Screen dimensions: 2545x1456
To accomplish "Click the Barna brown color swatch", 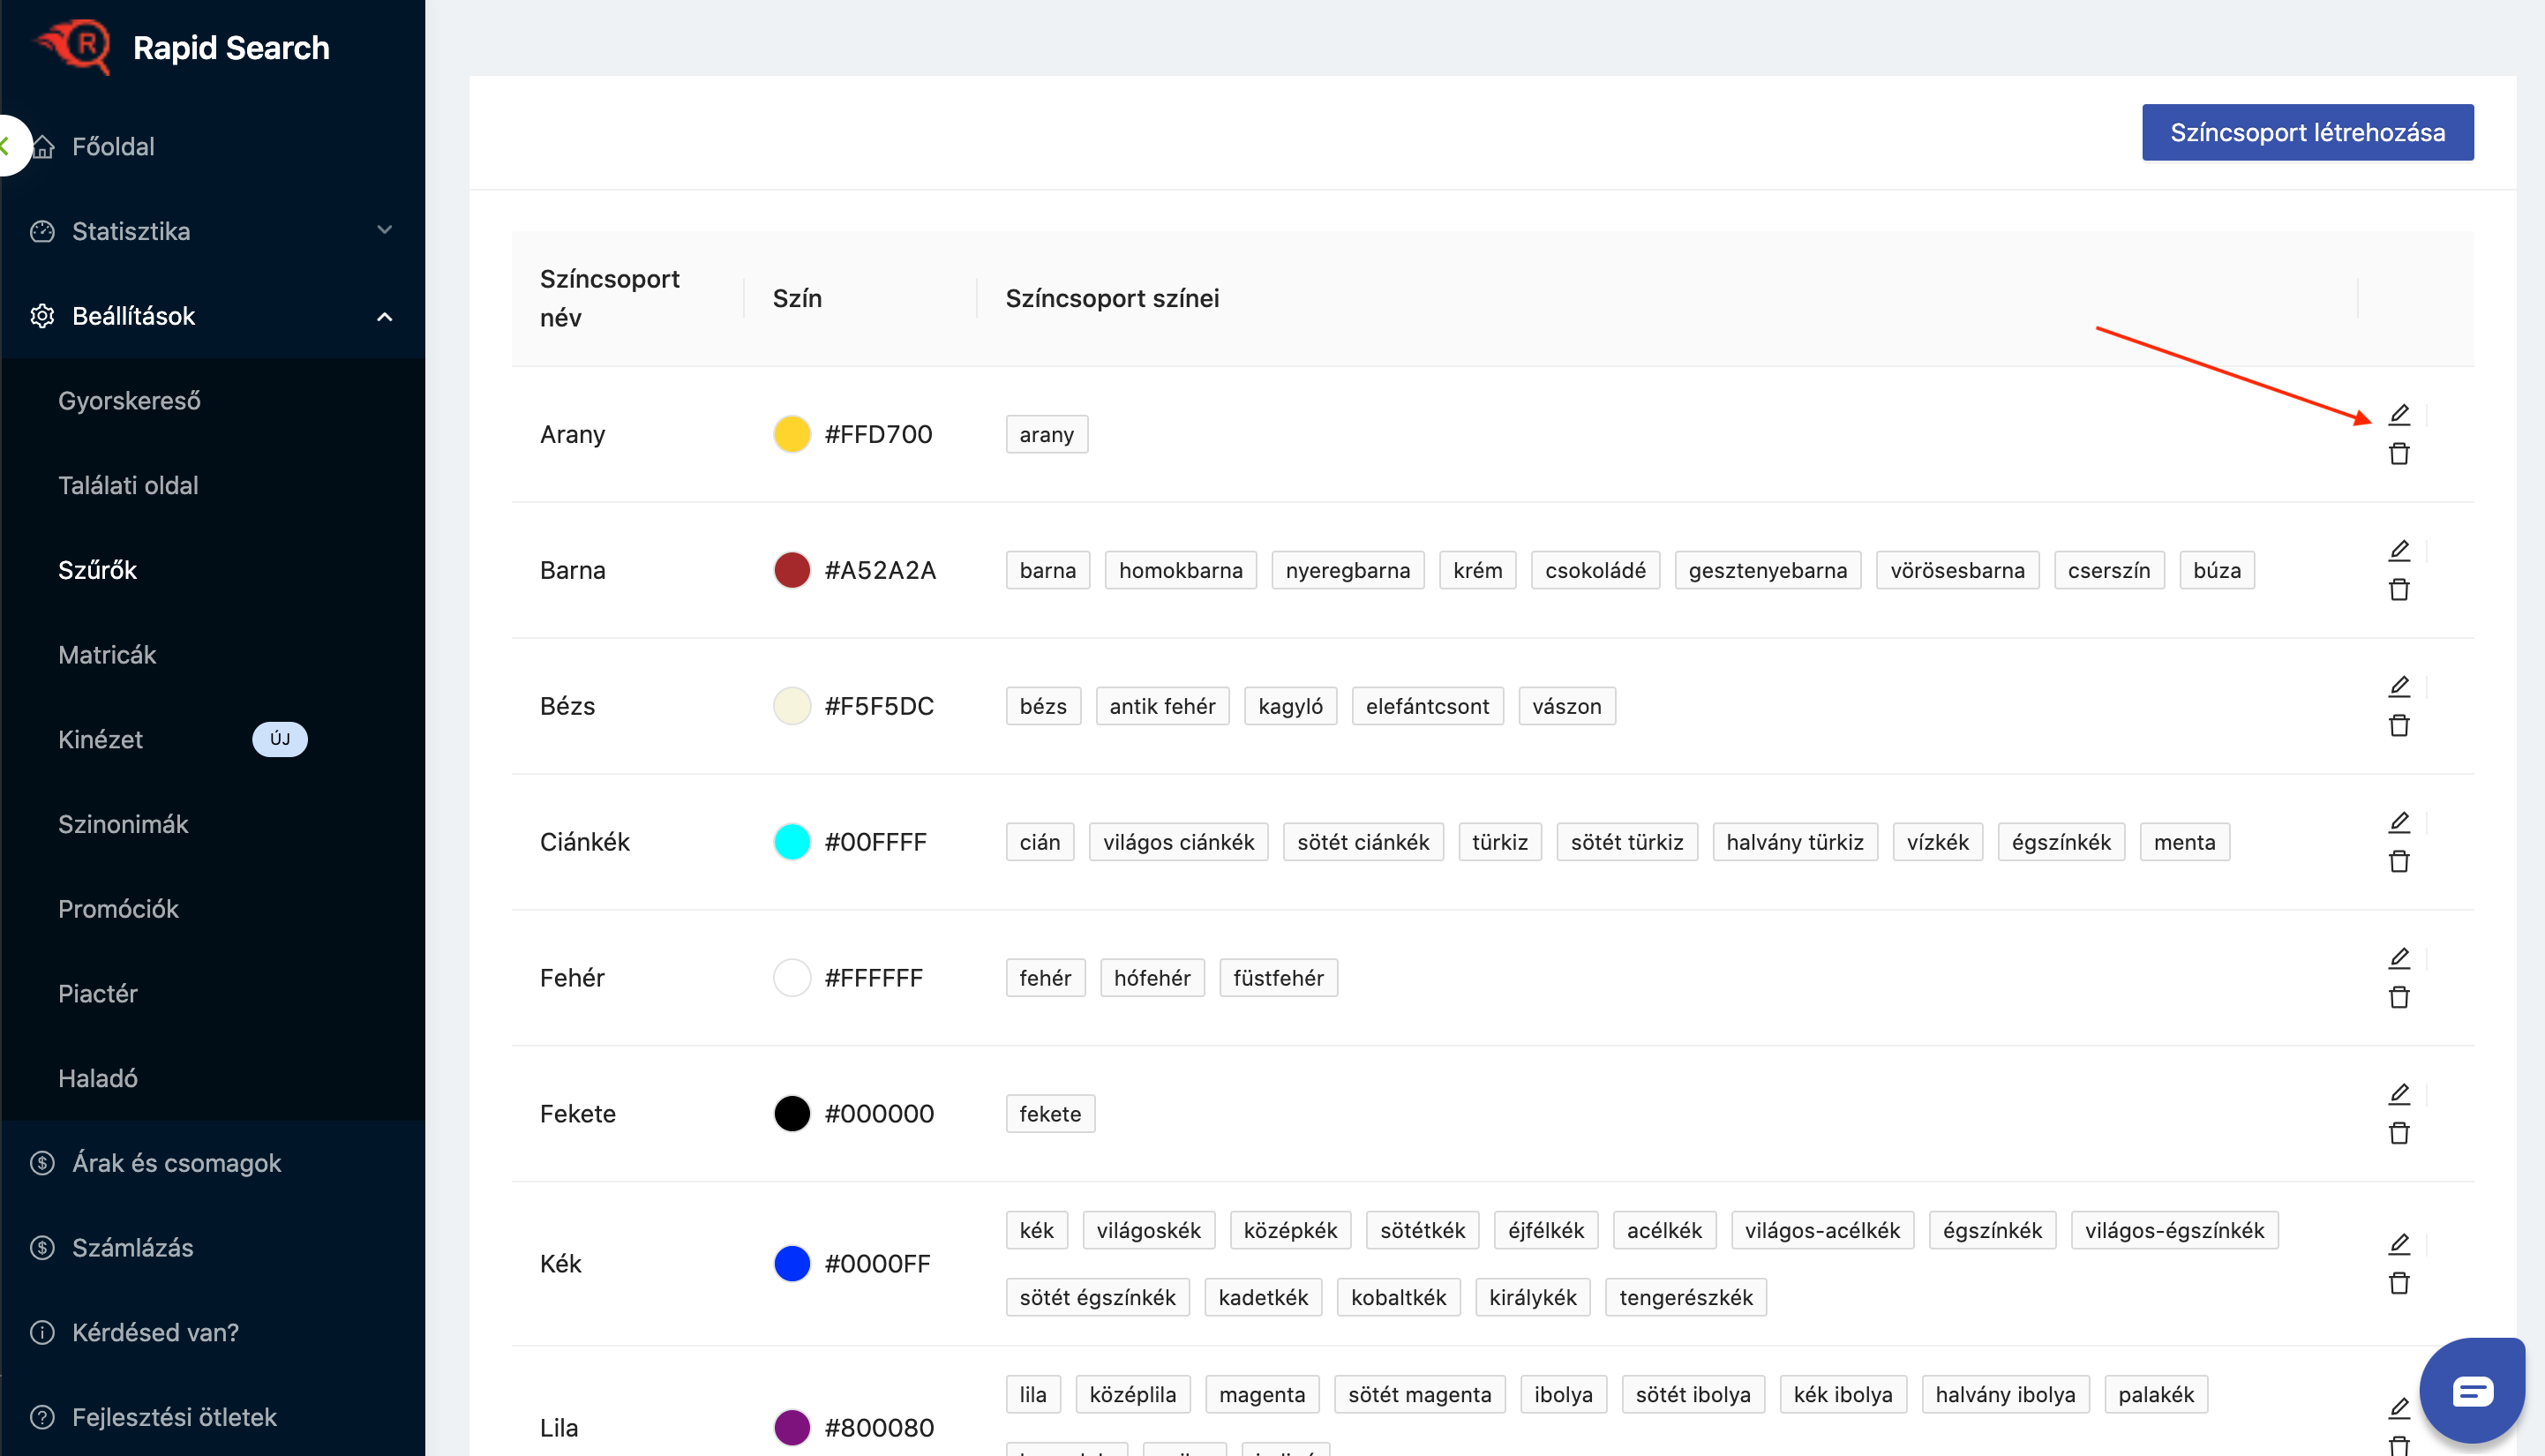I will point(791,570).
